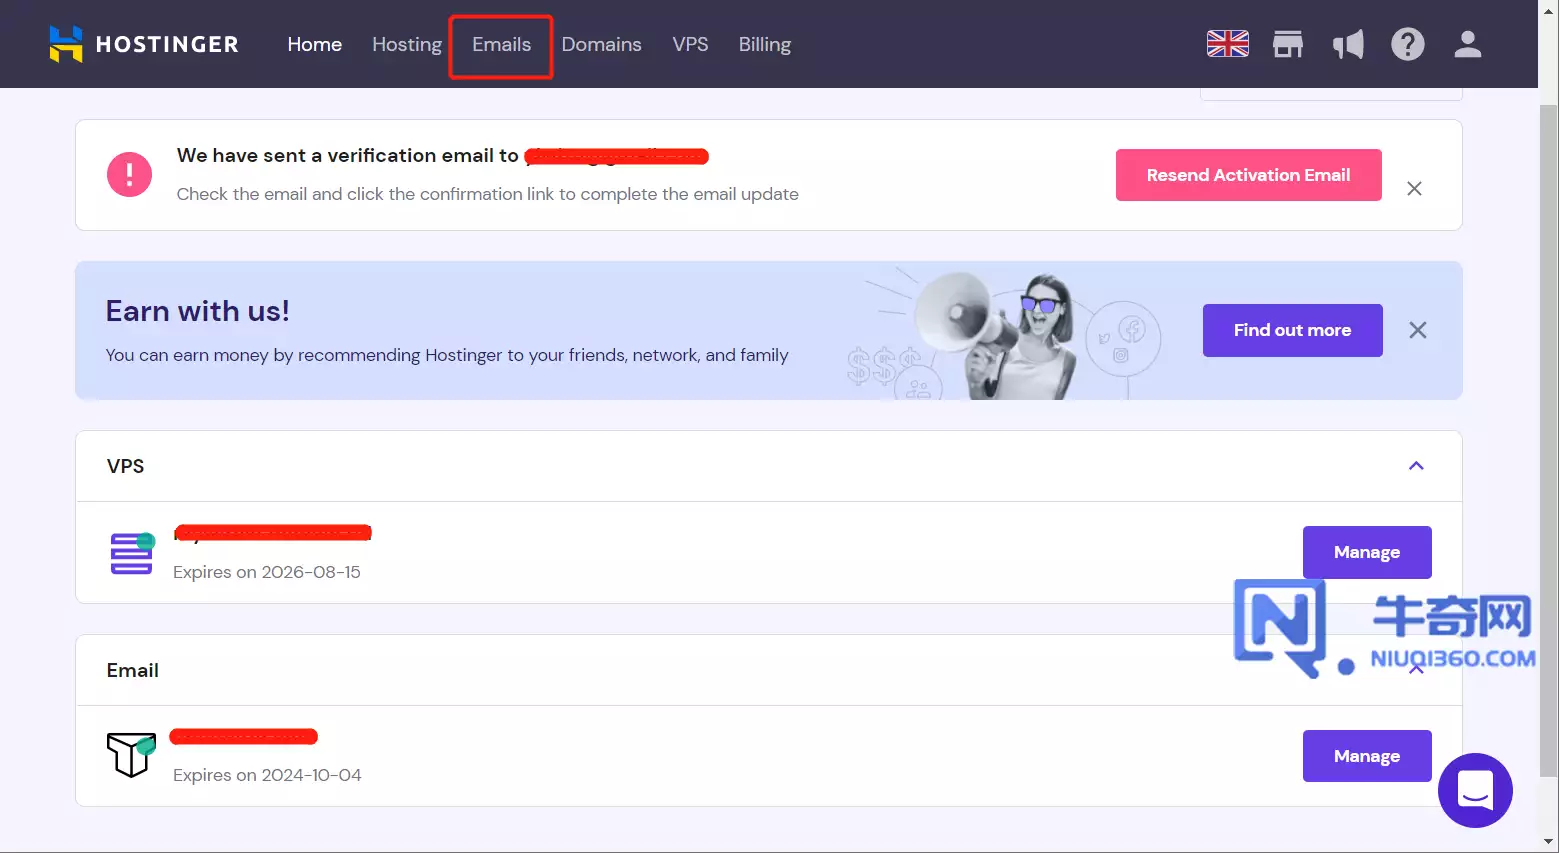
Task: Click the verification alert exclamation icon
Action: [x=129, y=175]
